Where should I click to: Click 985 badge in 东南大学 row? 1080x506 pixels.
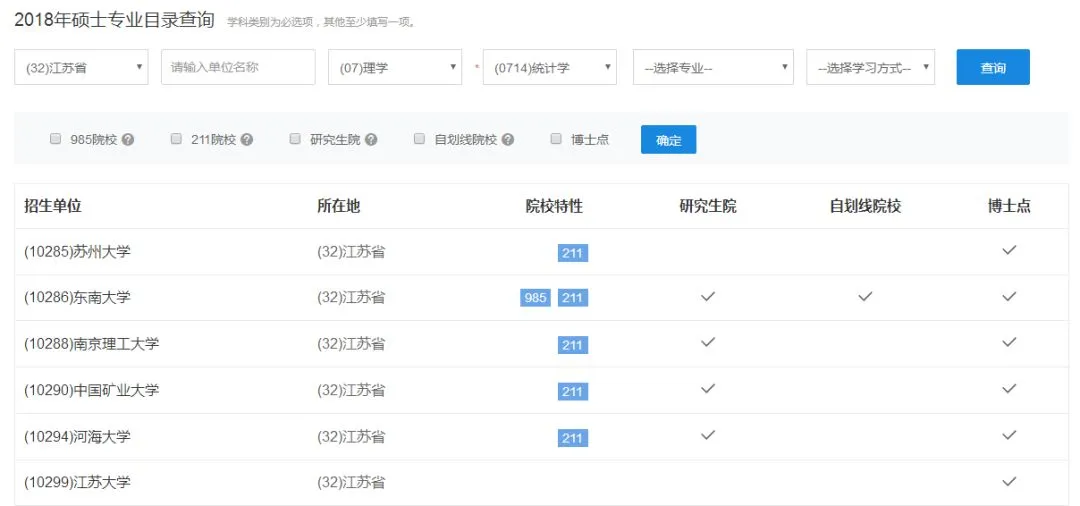click(x=535, y=297)
